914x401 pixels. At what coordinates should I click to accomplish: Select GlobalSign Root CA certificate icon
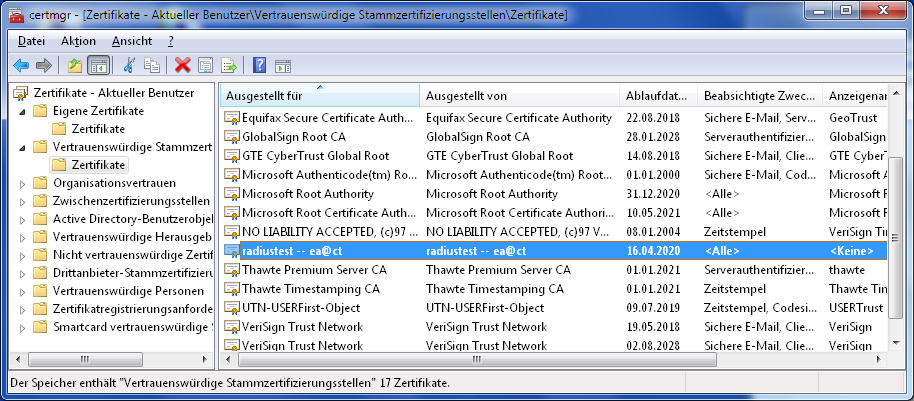click(x=232, y=137)
